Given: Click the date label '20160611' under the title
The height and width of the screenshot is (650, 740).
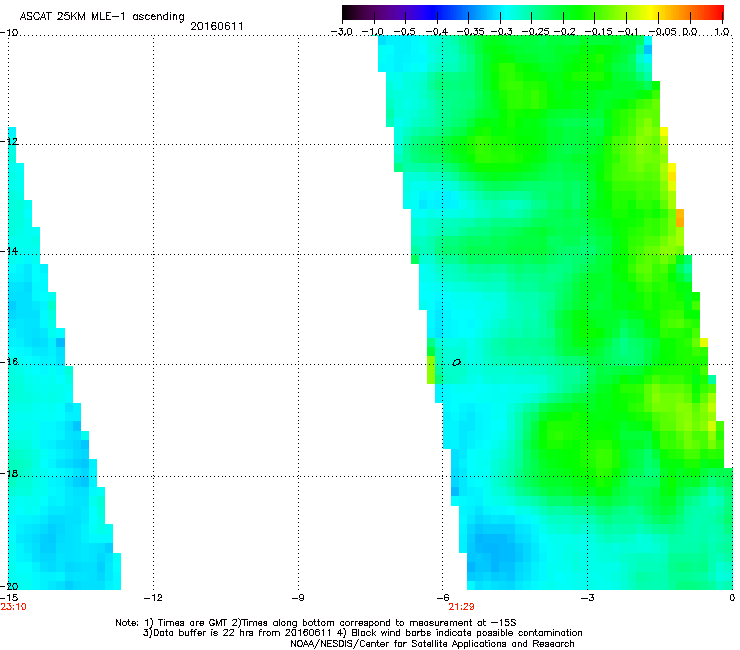Looking at the screenshot, I should (x=217, y=26).
